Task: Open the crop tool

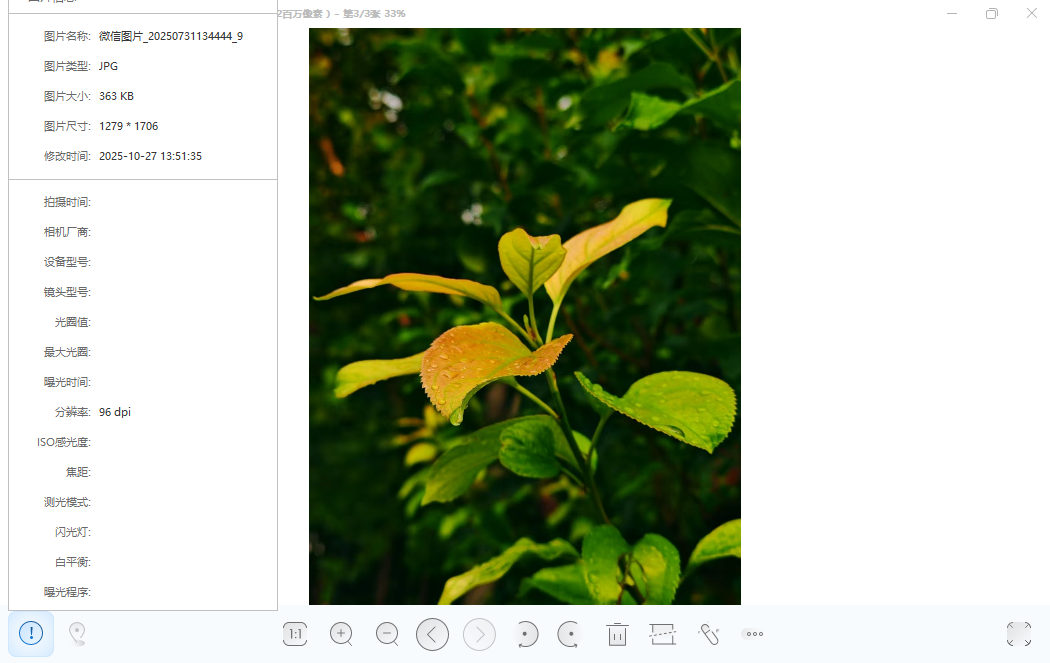Action: (x=662, y=634)
